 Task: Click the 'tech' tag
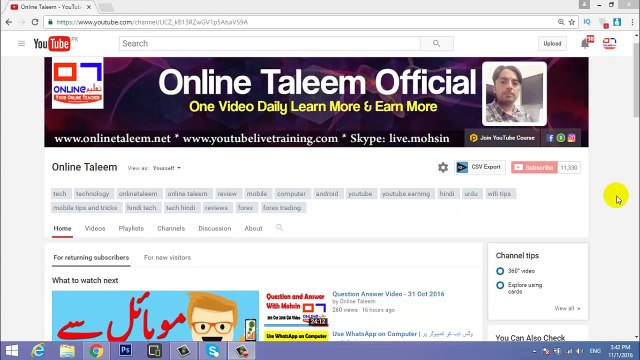click(x=60, y=193)
